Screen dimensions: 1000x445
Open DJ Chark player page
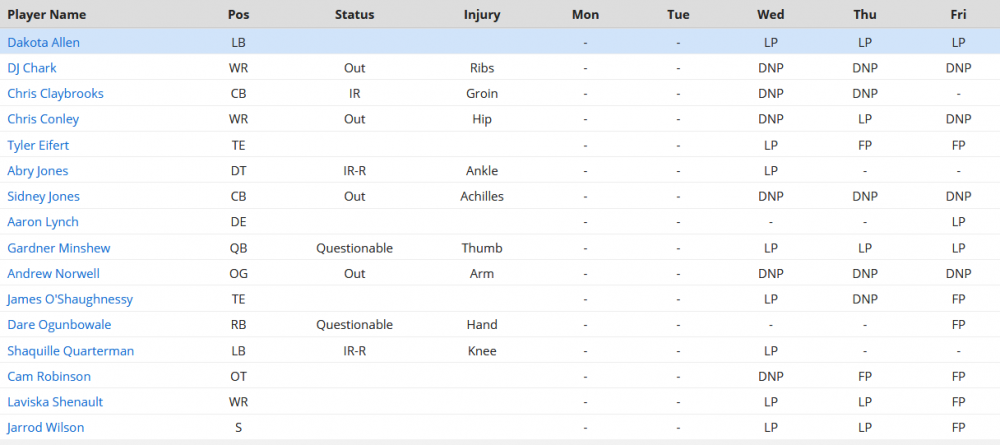pyautogui.click(x=32, y=68)
